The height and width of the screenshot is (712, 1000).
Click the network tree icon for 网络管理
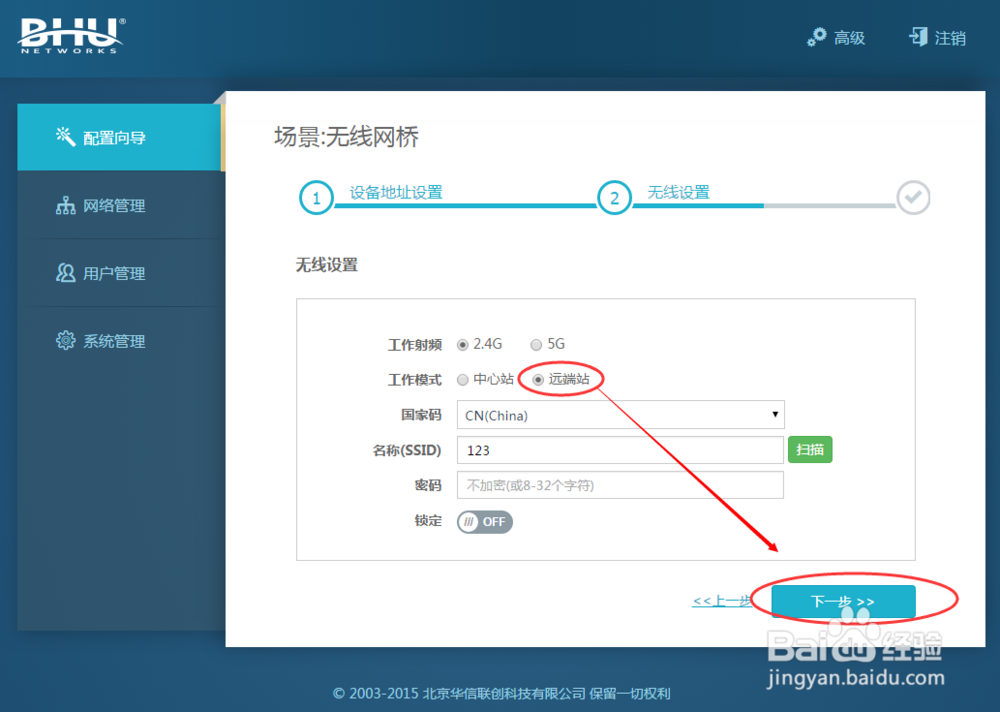pos(65,205)
